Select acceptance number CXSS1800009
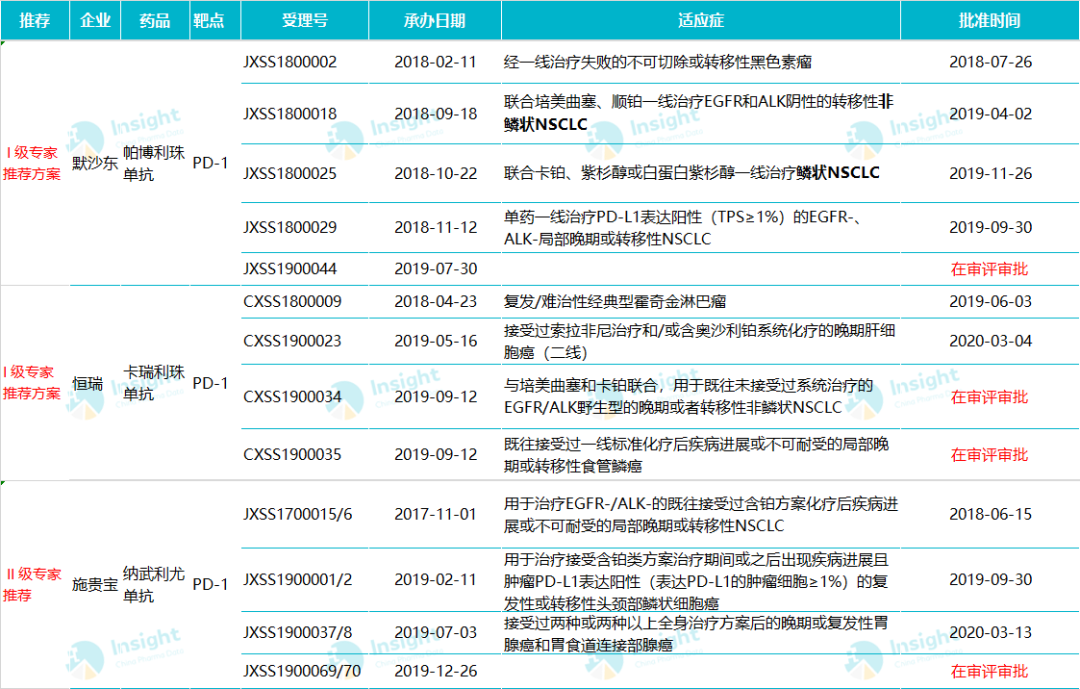The width and height of the screenshot is (1080, 689). pos(292,302)
